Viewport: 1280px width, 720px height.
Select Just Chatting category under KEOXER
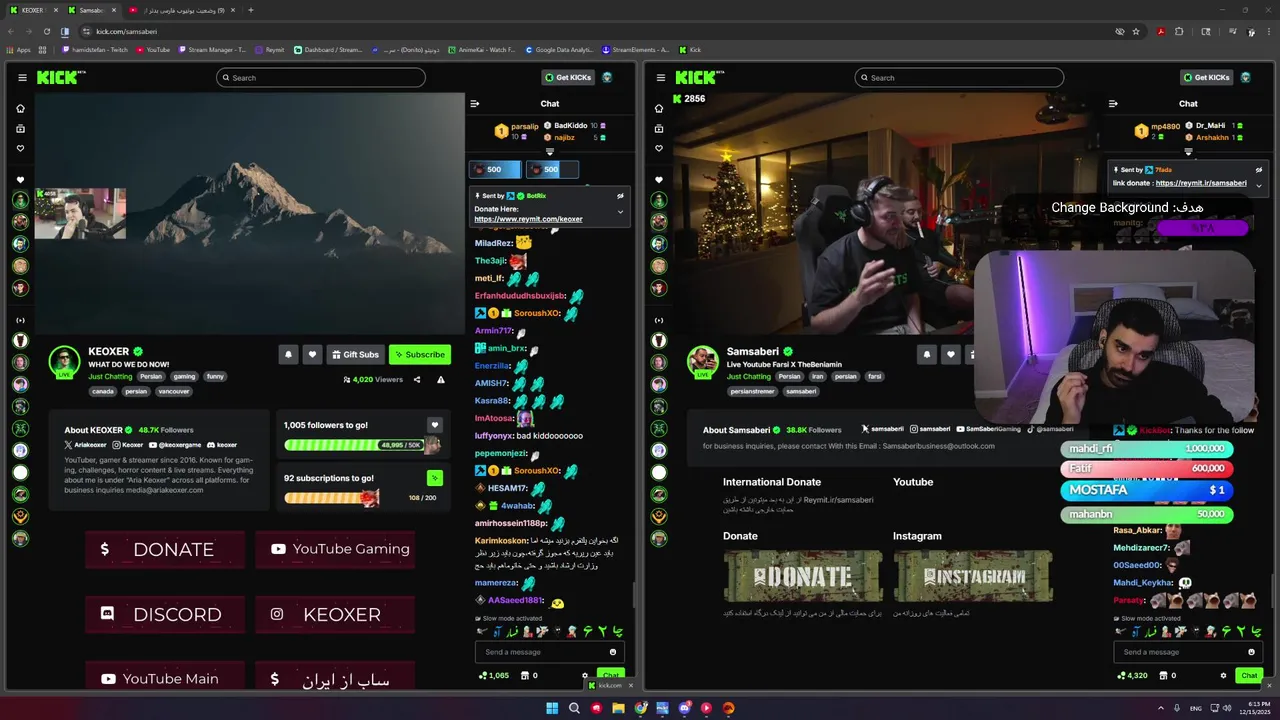coord(110,376)
